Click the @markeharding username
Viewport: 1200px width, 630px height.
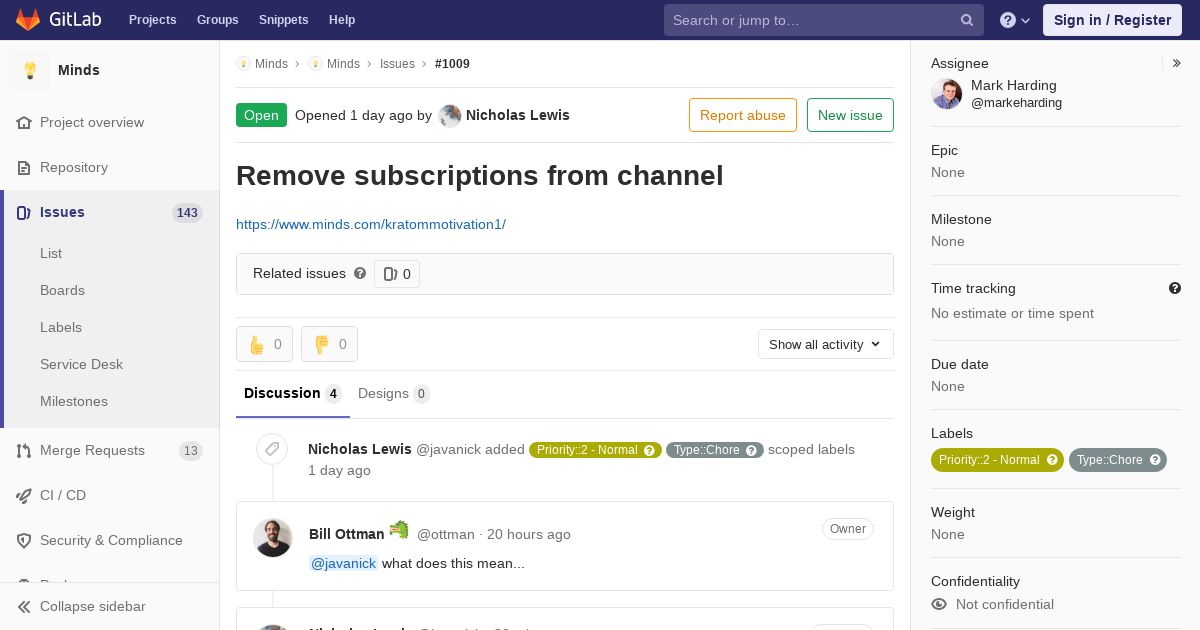pyautogui.click(x=1016, y=103)
